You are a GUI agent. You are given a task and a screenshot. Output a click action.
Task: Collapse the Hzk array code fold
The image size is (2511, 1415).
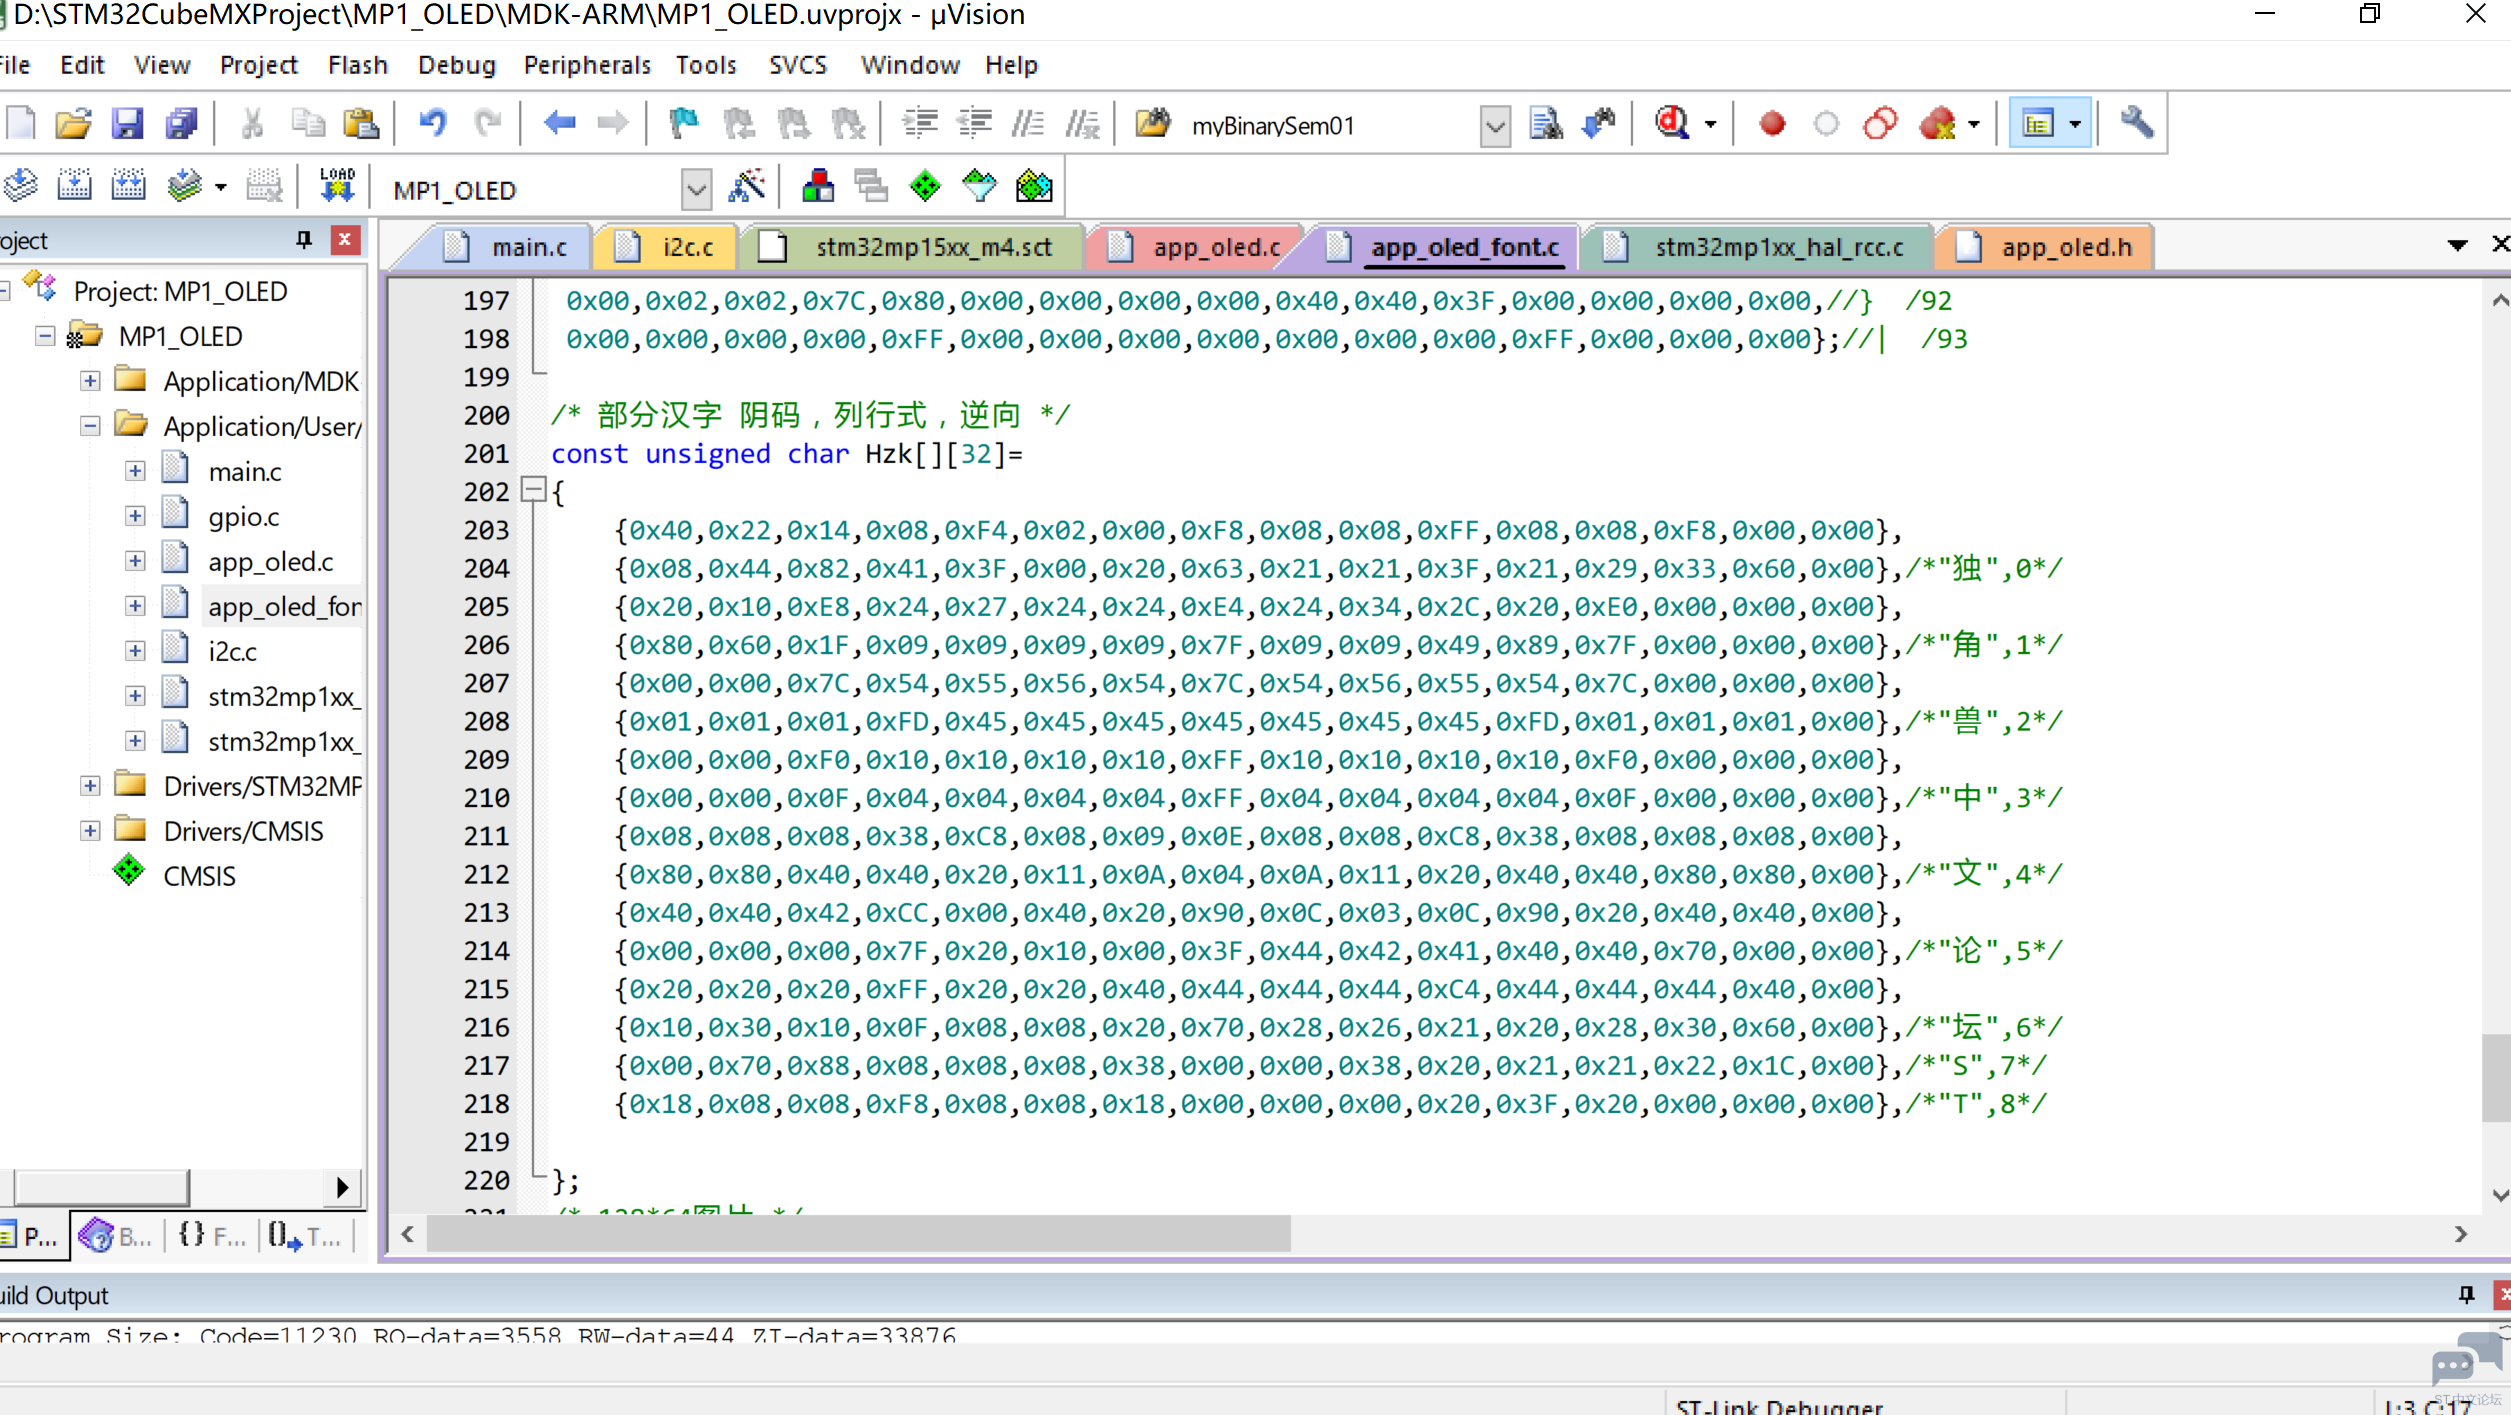click(x=534, y=490)
